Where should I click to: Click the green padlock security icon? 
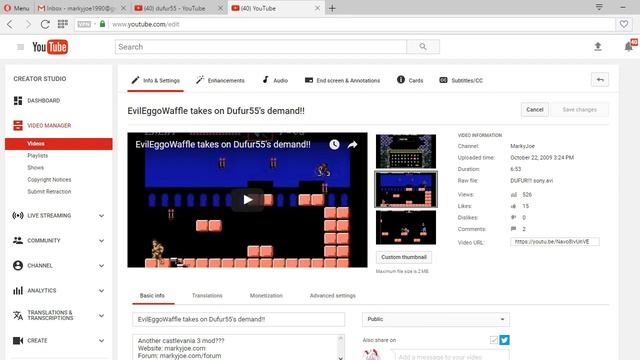pos(102,24)
